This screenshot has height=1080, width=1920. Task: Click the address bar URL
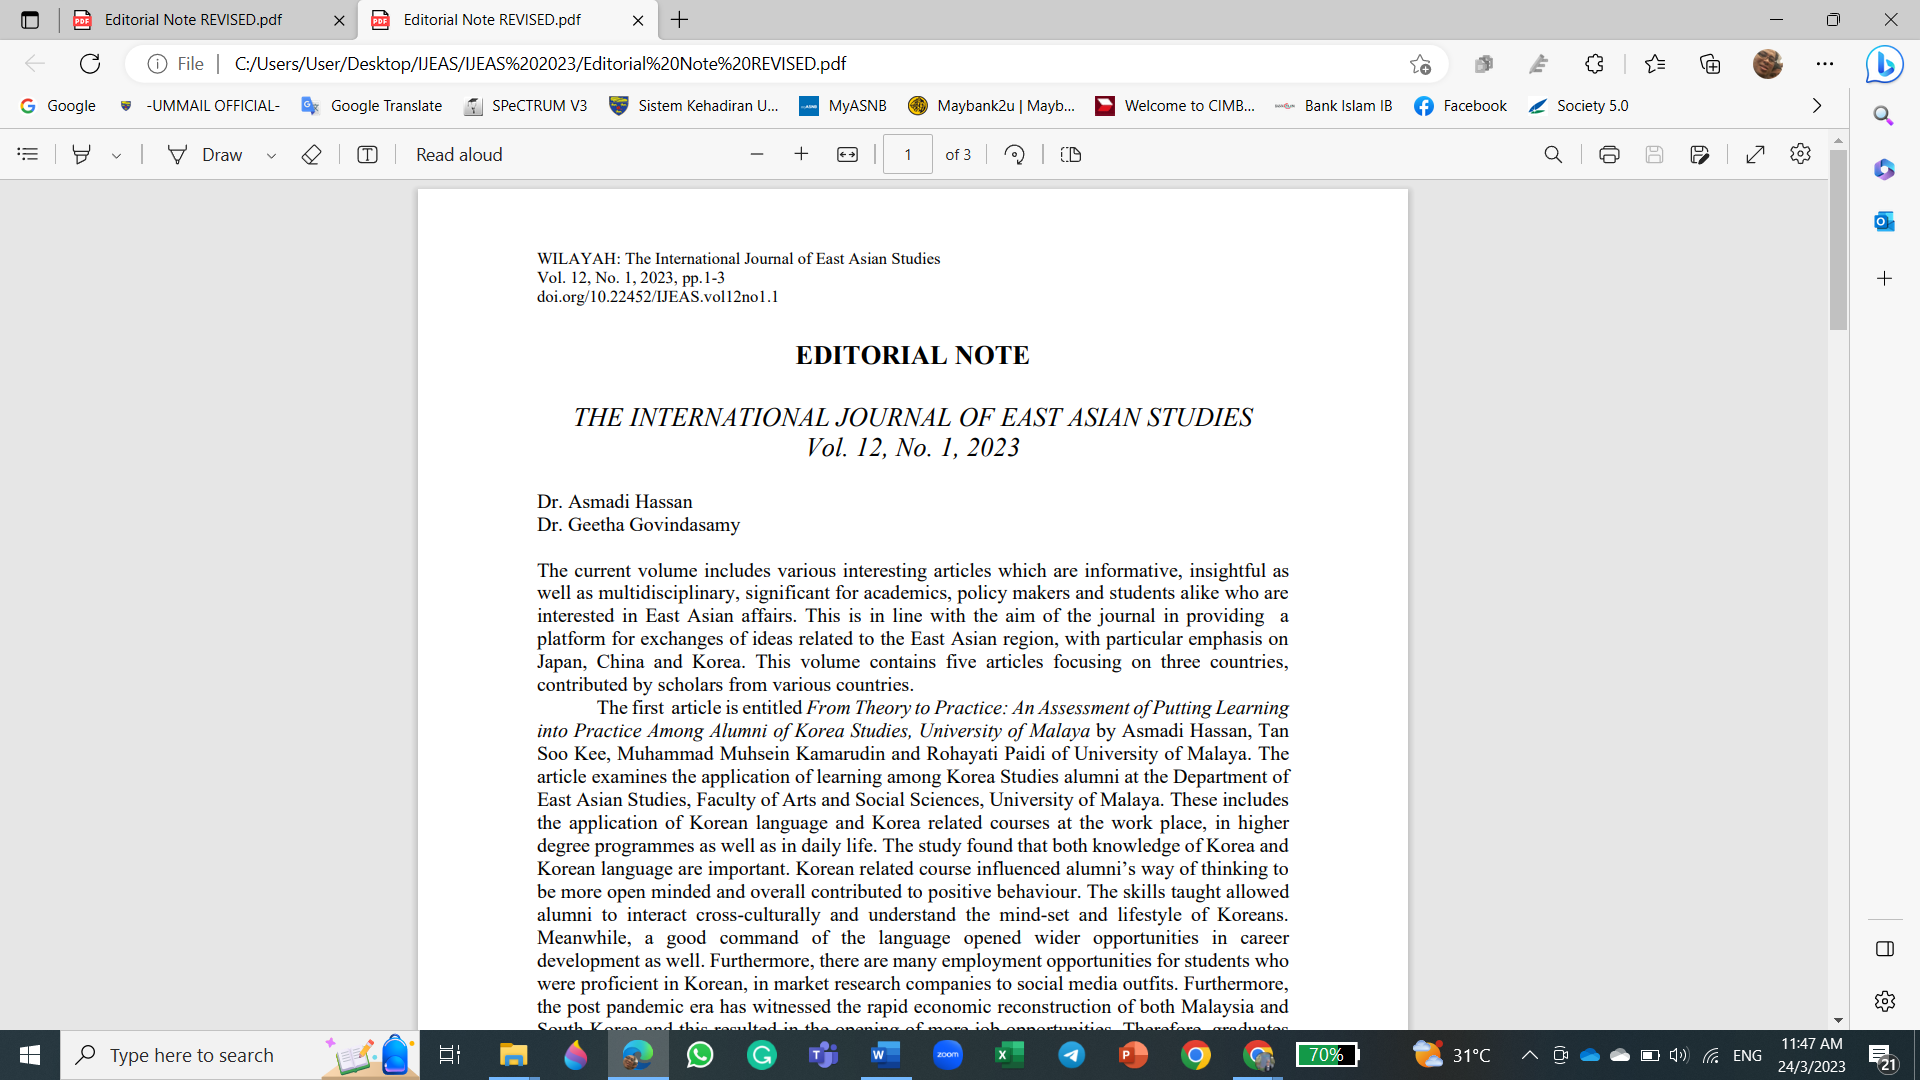pyautogui.click(x=540, y=64)
